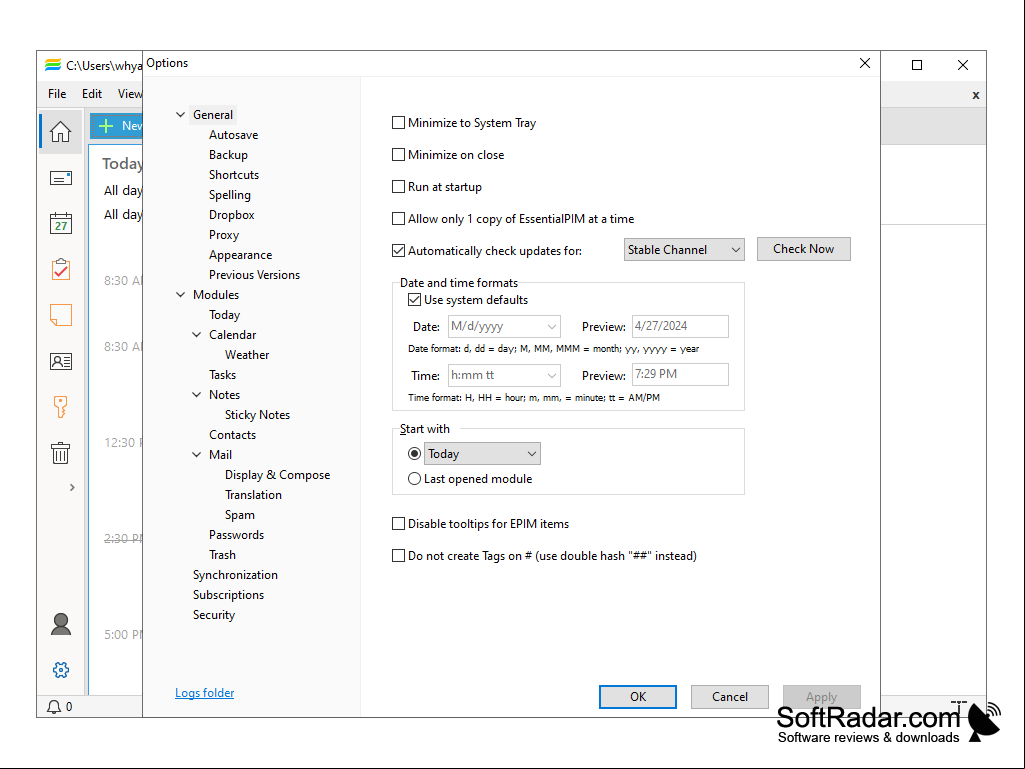This screenshot has height=769, width=1025.
Task: Select Subscriptions in options tree
Action: click(228, 594)
